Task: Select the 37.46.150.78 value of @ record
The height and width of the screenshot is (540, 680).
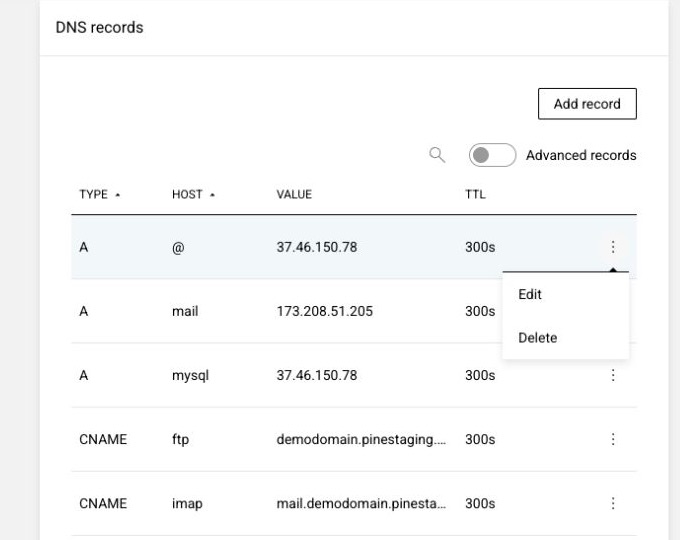Action: pyautogui.click(x=317, y=247)
